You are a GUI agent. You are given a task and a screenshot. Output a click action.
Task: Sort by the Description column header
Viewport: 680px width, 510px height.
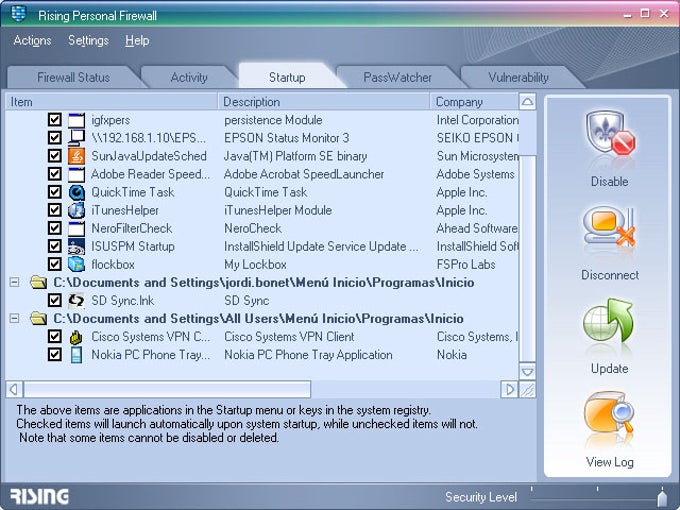coord(324,102)
